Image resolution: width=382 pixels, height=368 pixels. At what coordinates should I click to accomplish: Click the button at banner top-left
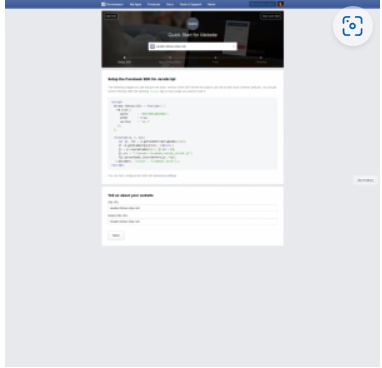(111, 16)
